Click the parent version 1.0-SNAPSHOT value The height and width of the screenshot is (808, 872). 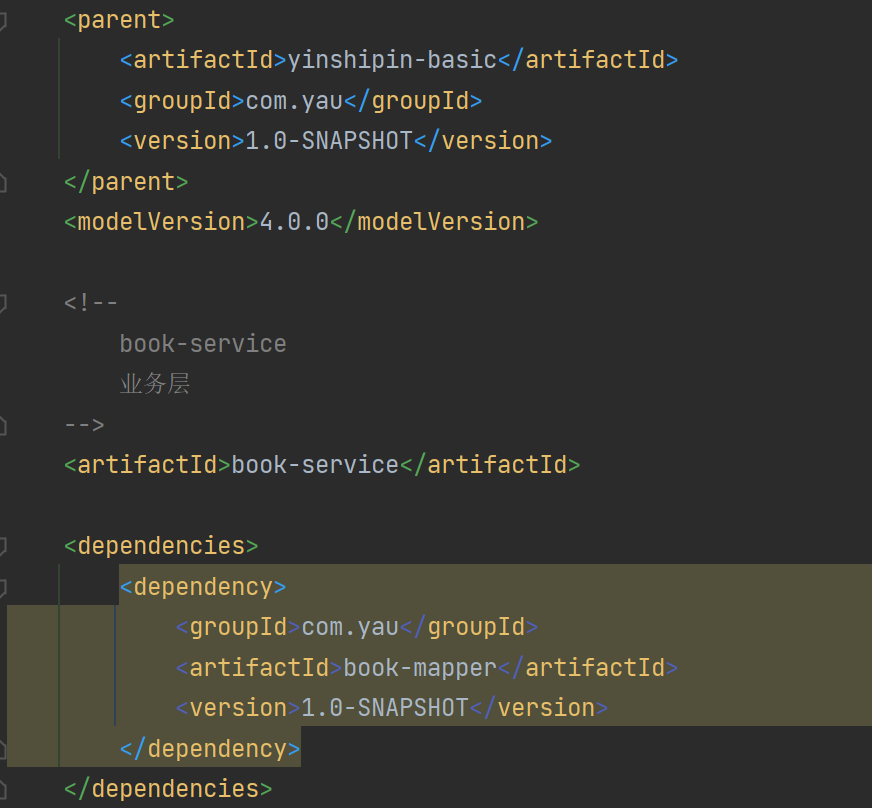(329, 141)
